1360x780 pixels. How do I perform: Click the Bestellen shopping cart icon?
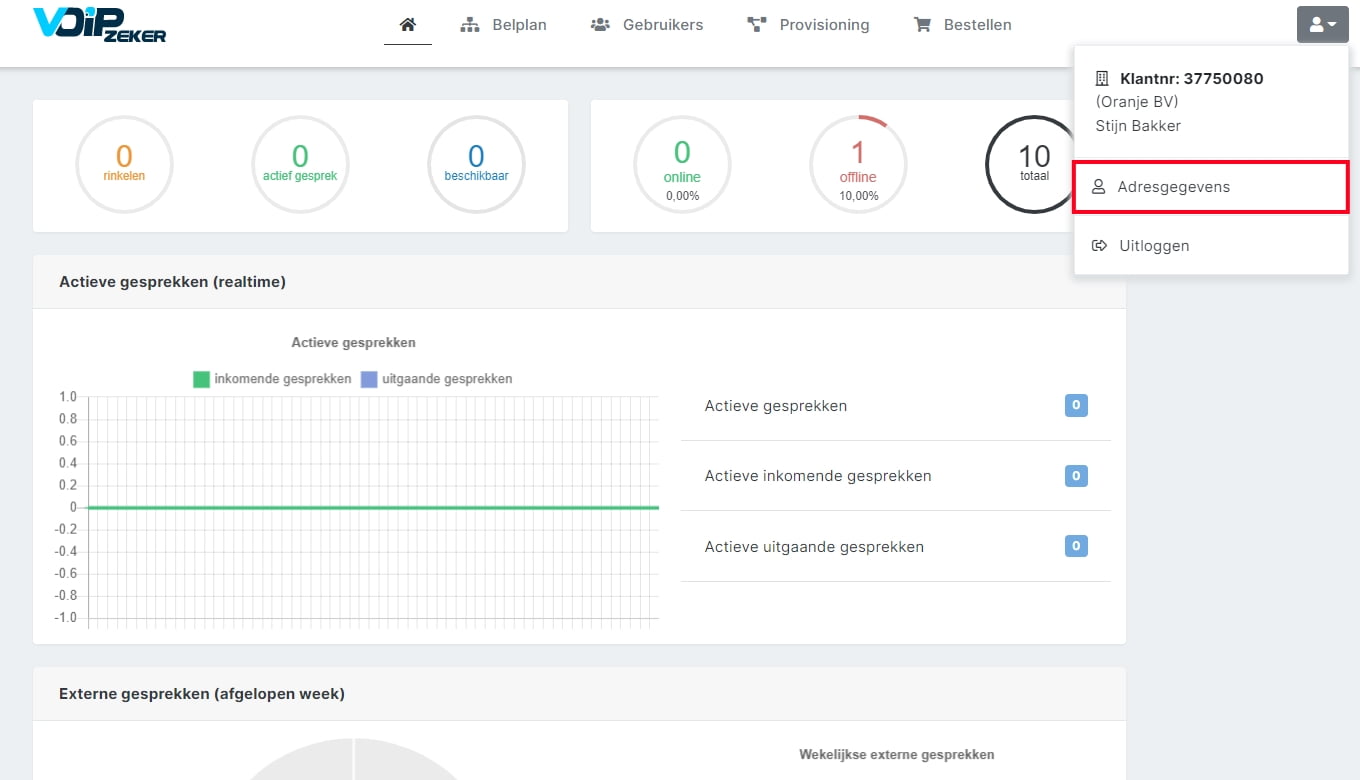(x=923, y=25)
